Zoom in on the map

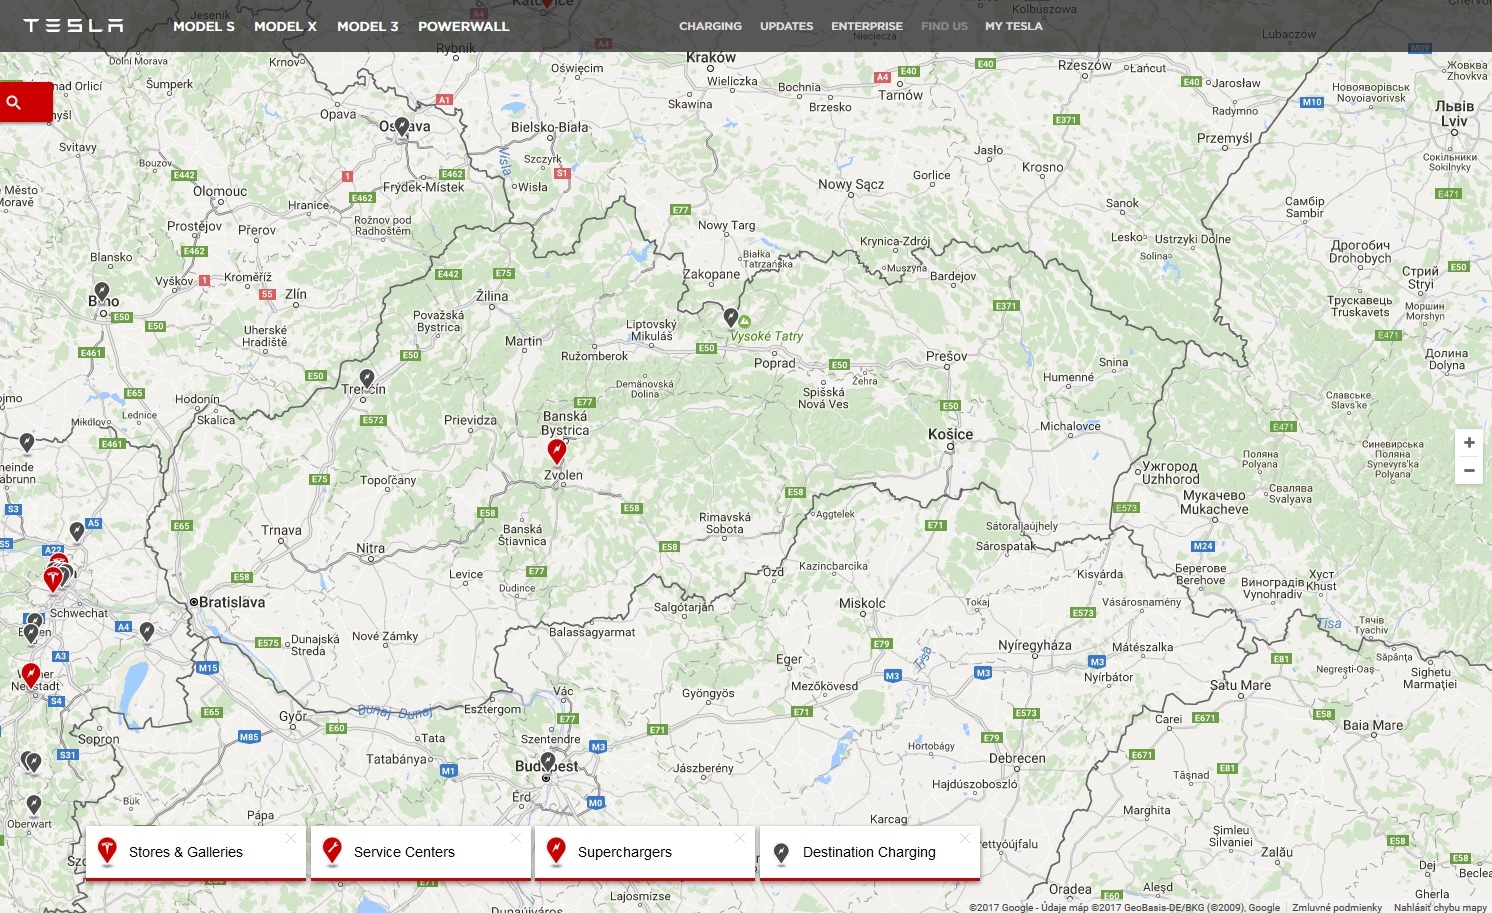tap(1468, 443)
